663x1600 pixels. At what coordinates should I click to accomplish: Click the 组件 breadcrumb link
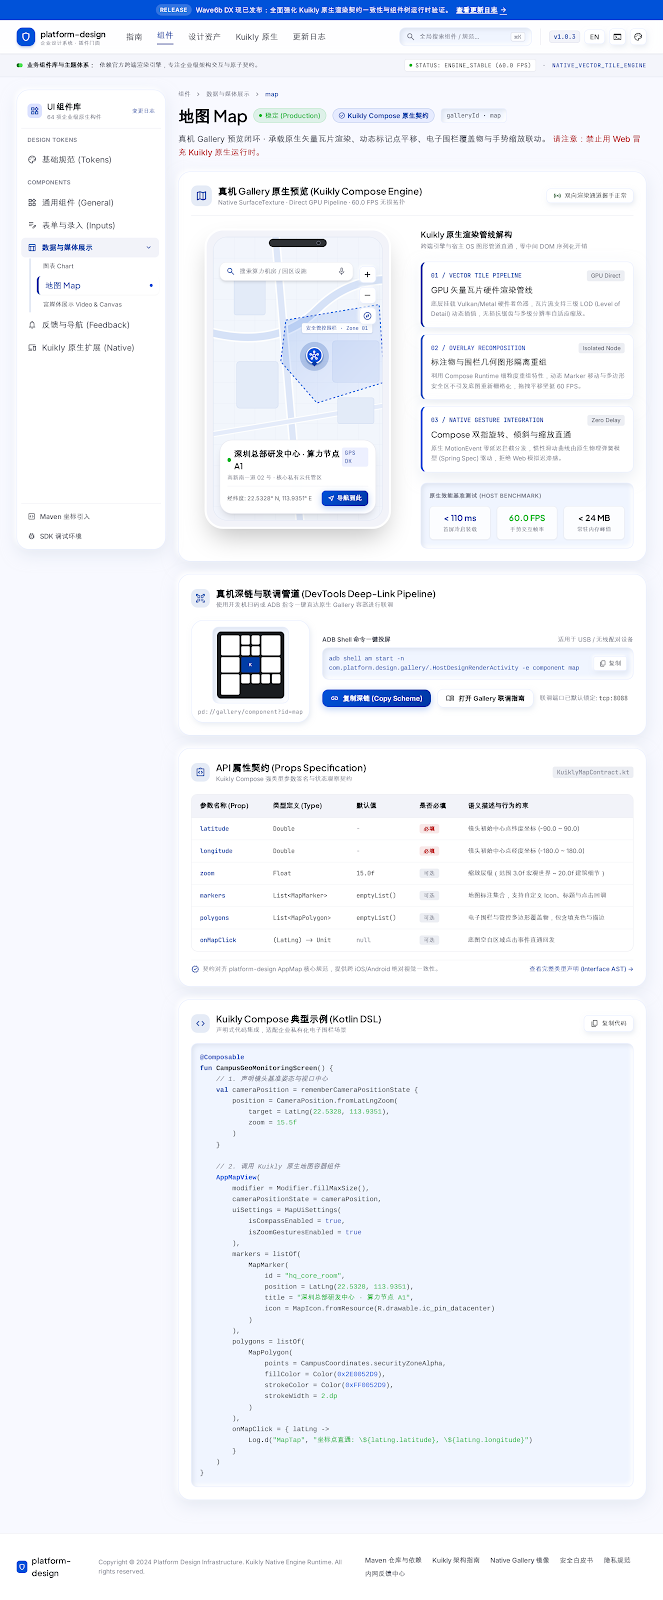coord(184,94)
